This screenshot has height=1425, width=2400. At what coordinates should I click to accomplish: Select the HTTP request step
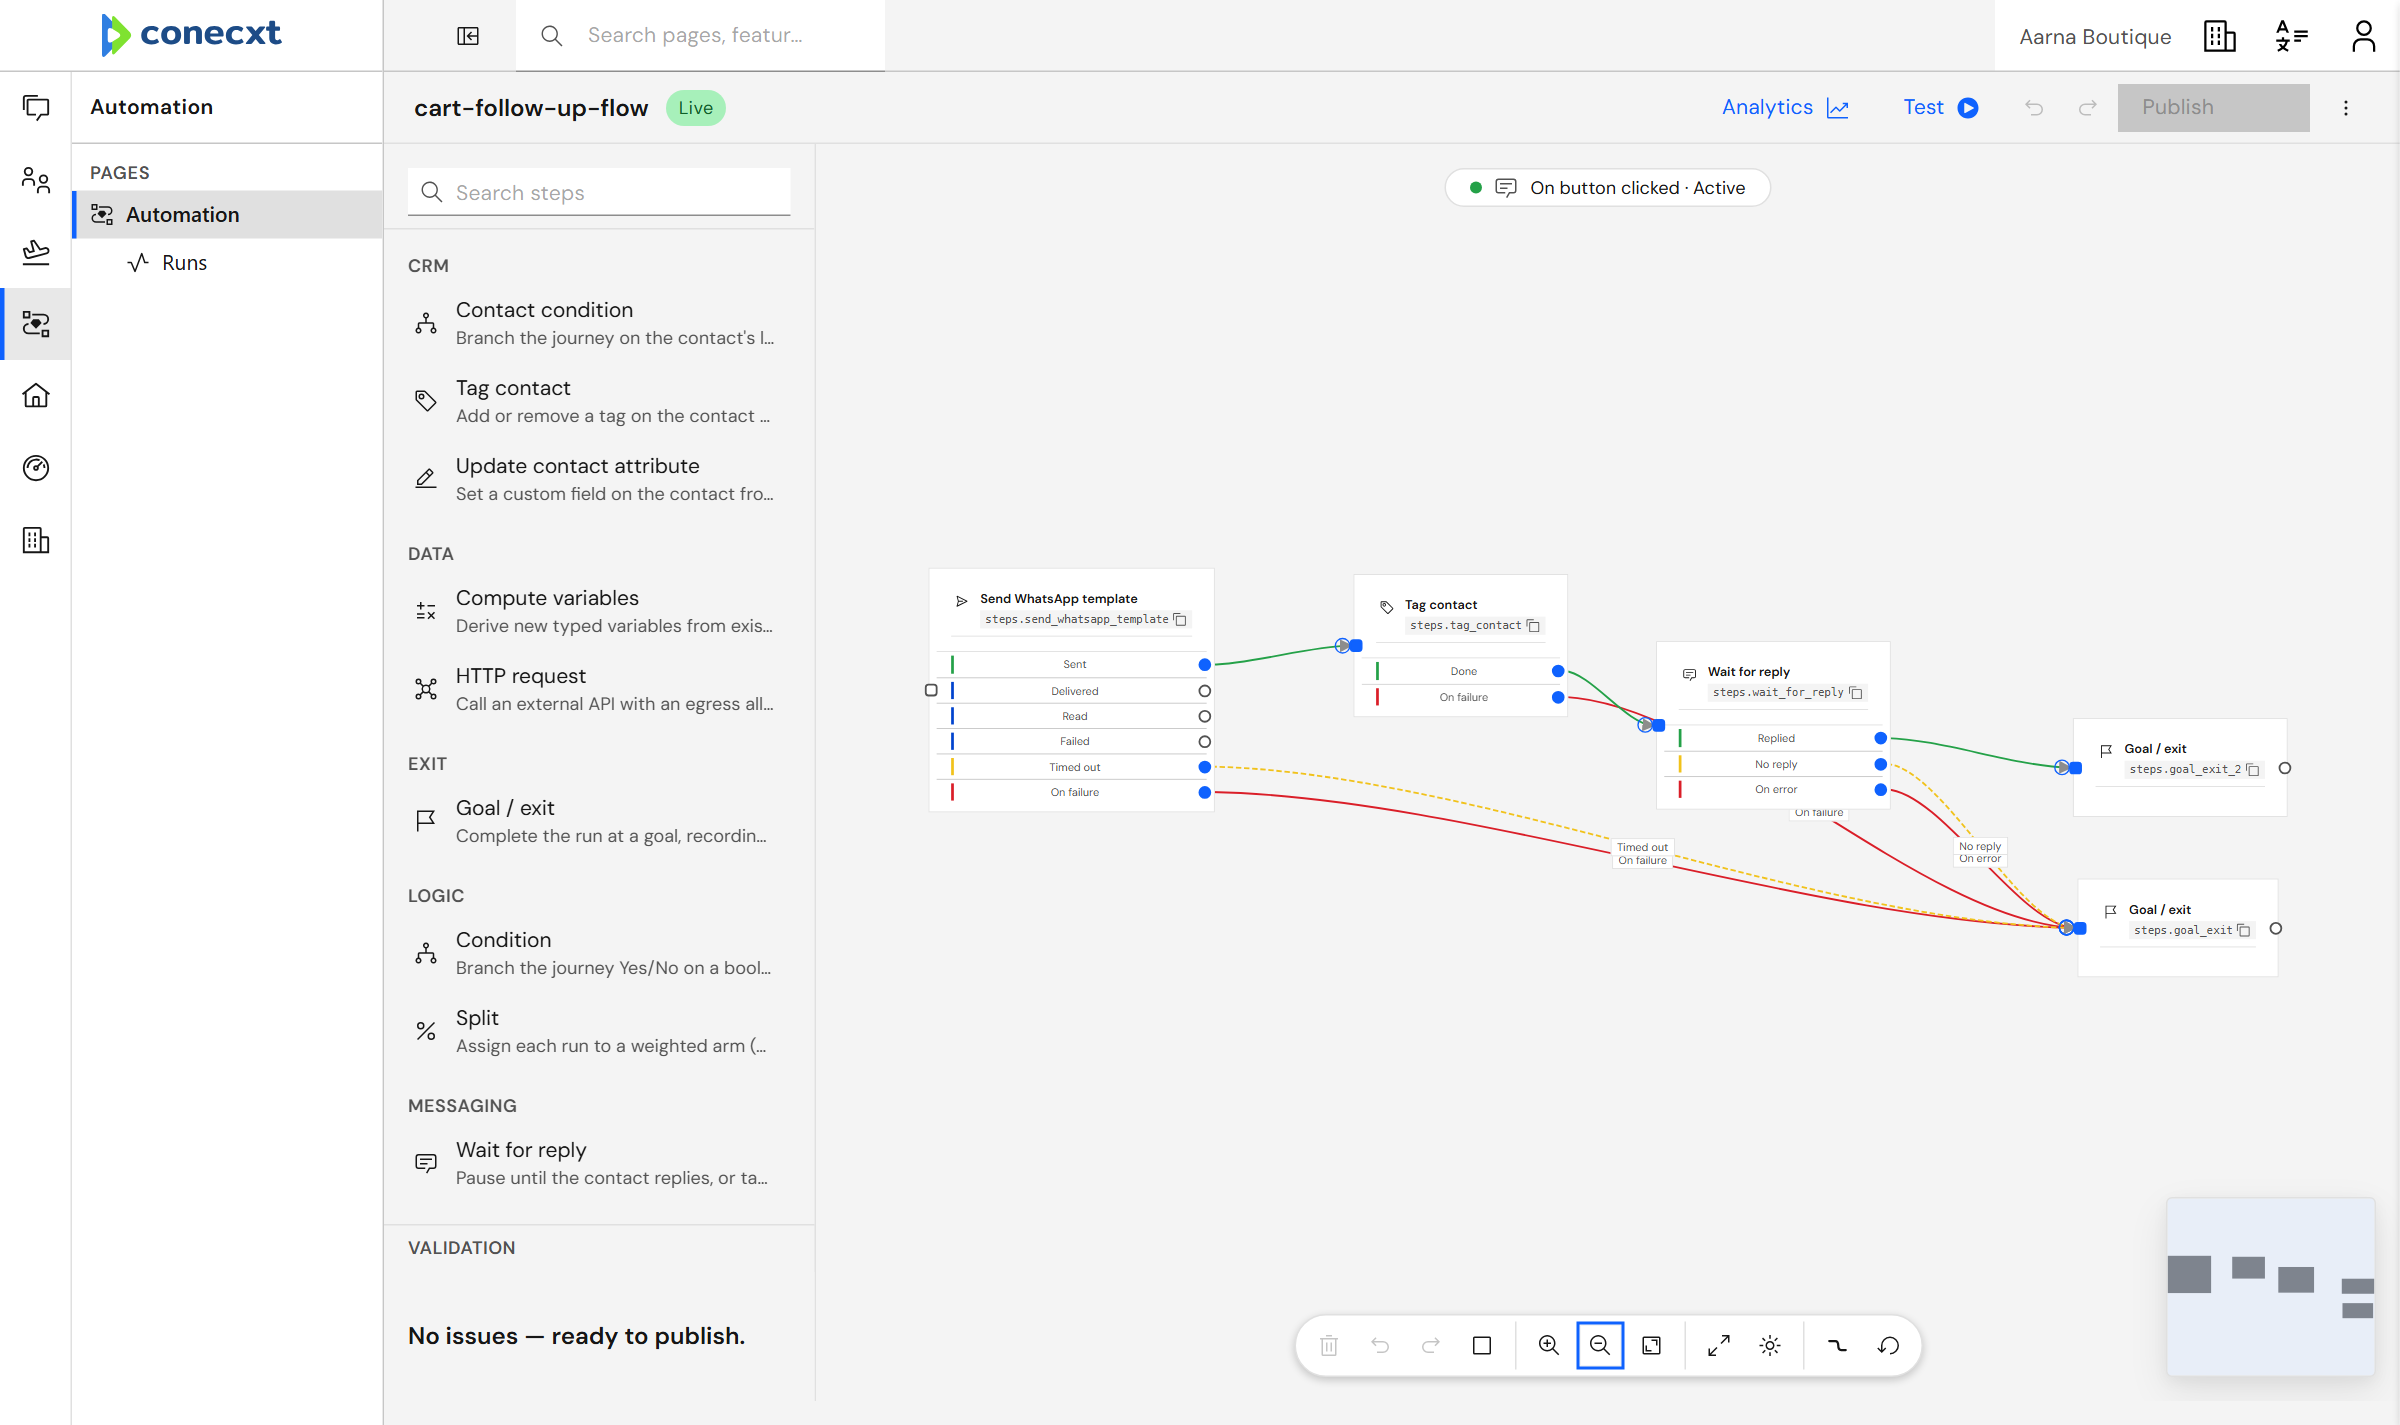(599, 689)
